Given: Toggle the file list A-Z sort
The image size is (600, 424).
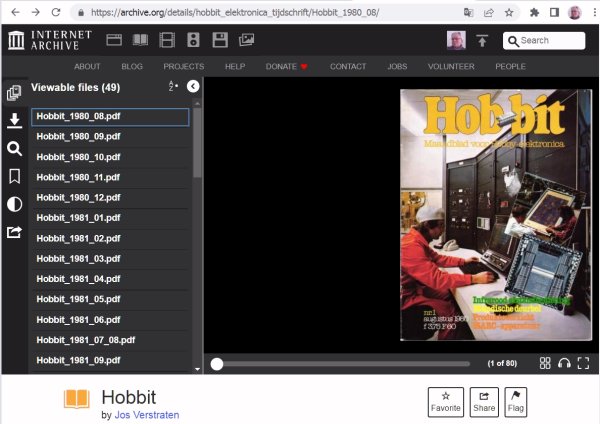Looking at the screenshot, I should point(173,86).
